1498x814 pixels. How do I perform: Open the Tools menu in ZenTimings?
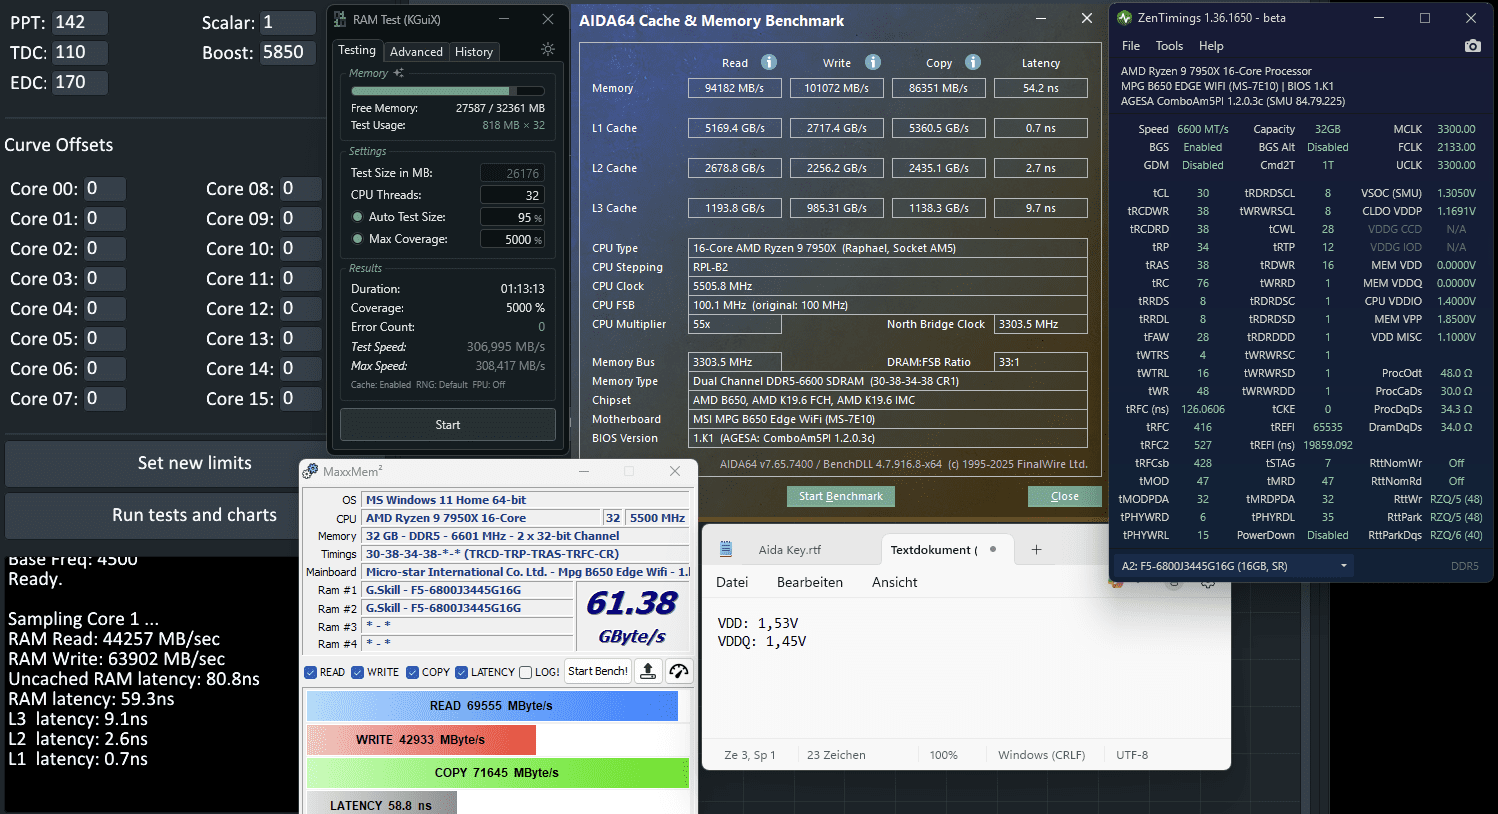click(x=1169, y=46)
